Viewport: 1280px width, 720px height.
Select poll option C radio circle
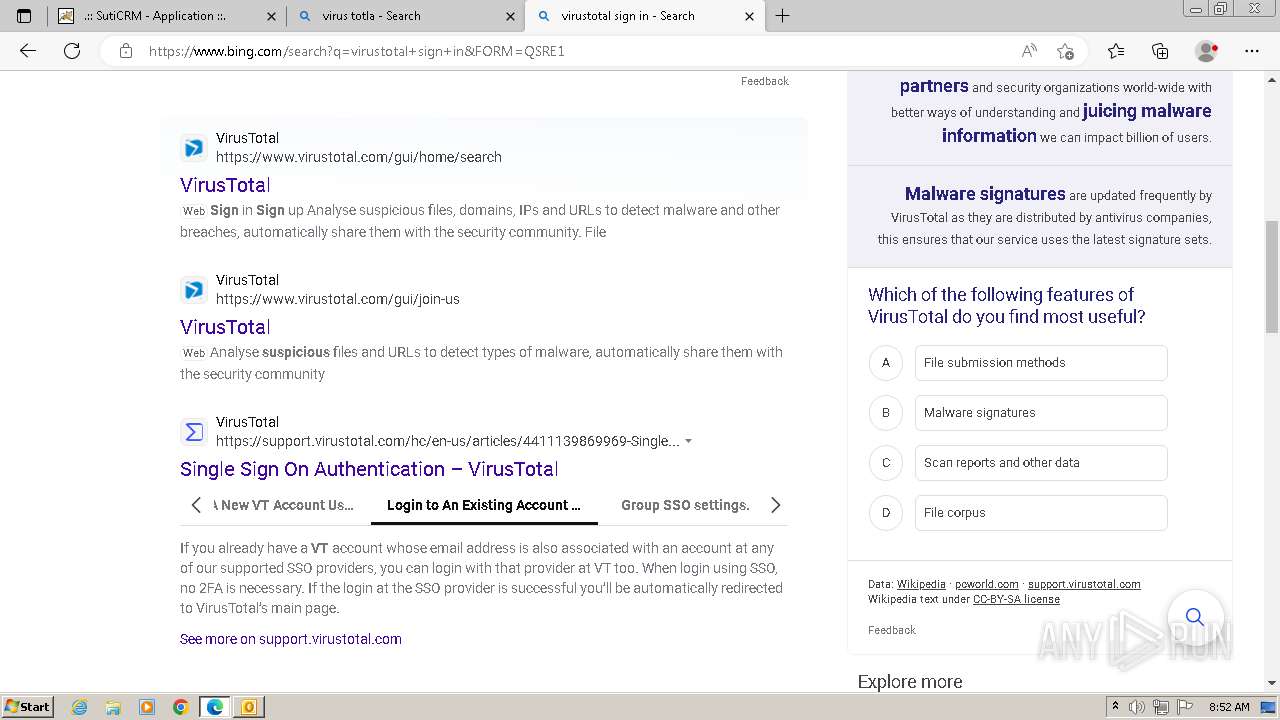click(886, 462)
